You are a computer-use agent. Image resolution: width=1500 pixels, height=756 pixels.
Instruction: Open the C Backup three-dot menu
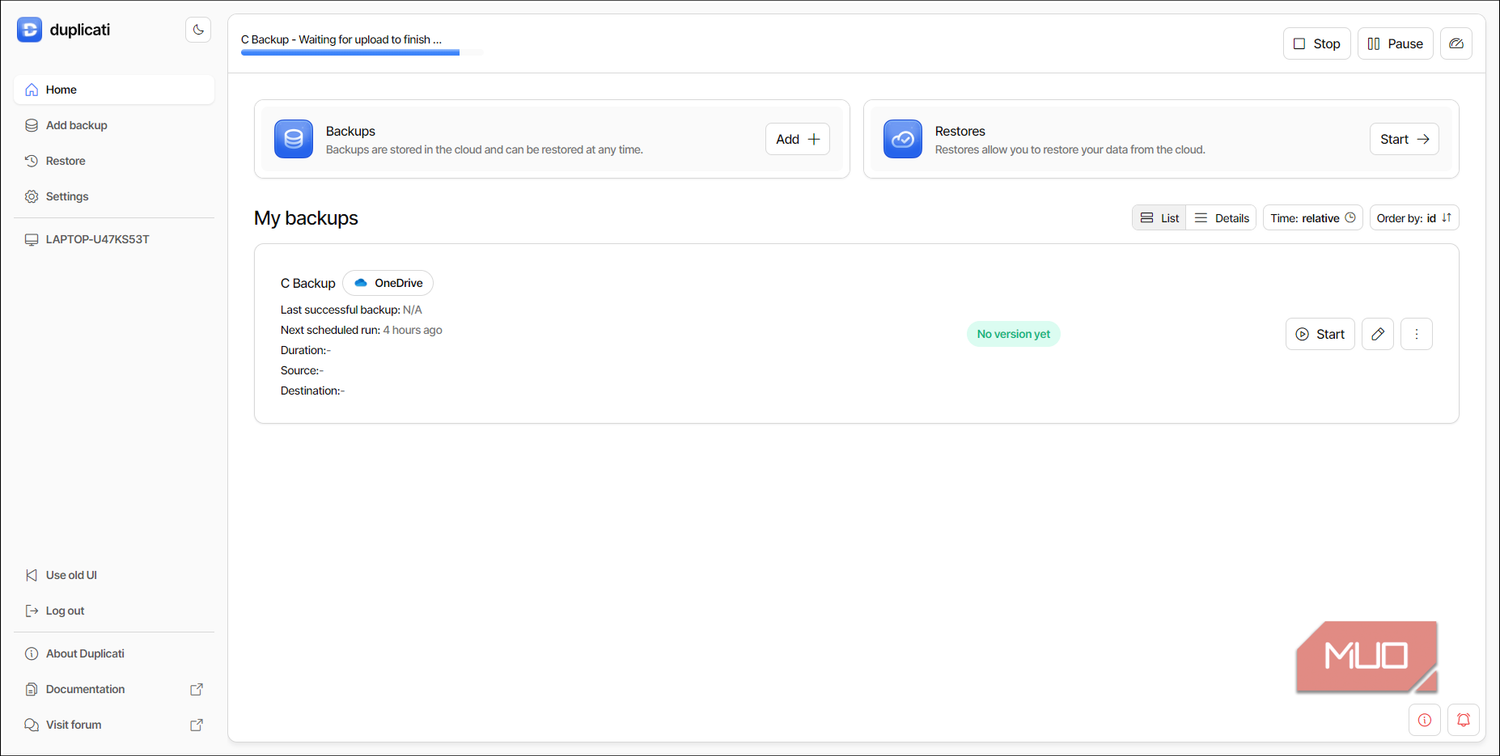click(1417, 334)
